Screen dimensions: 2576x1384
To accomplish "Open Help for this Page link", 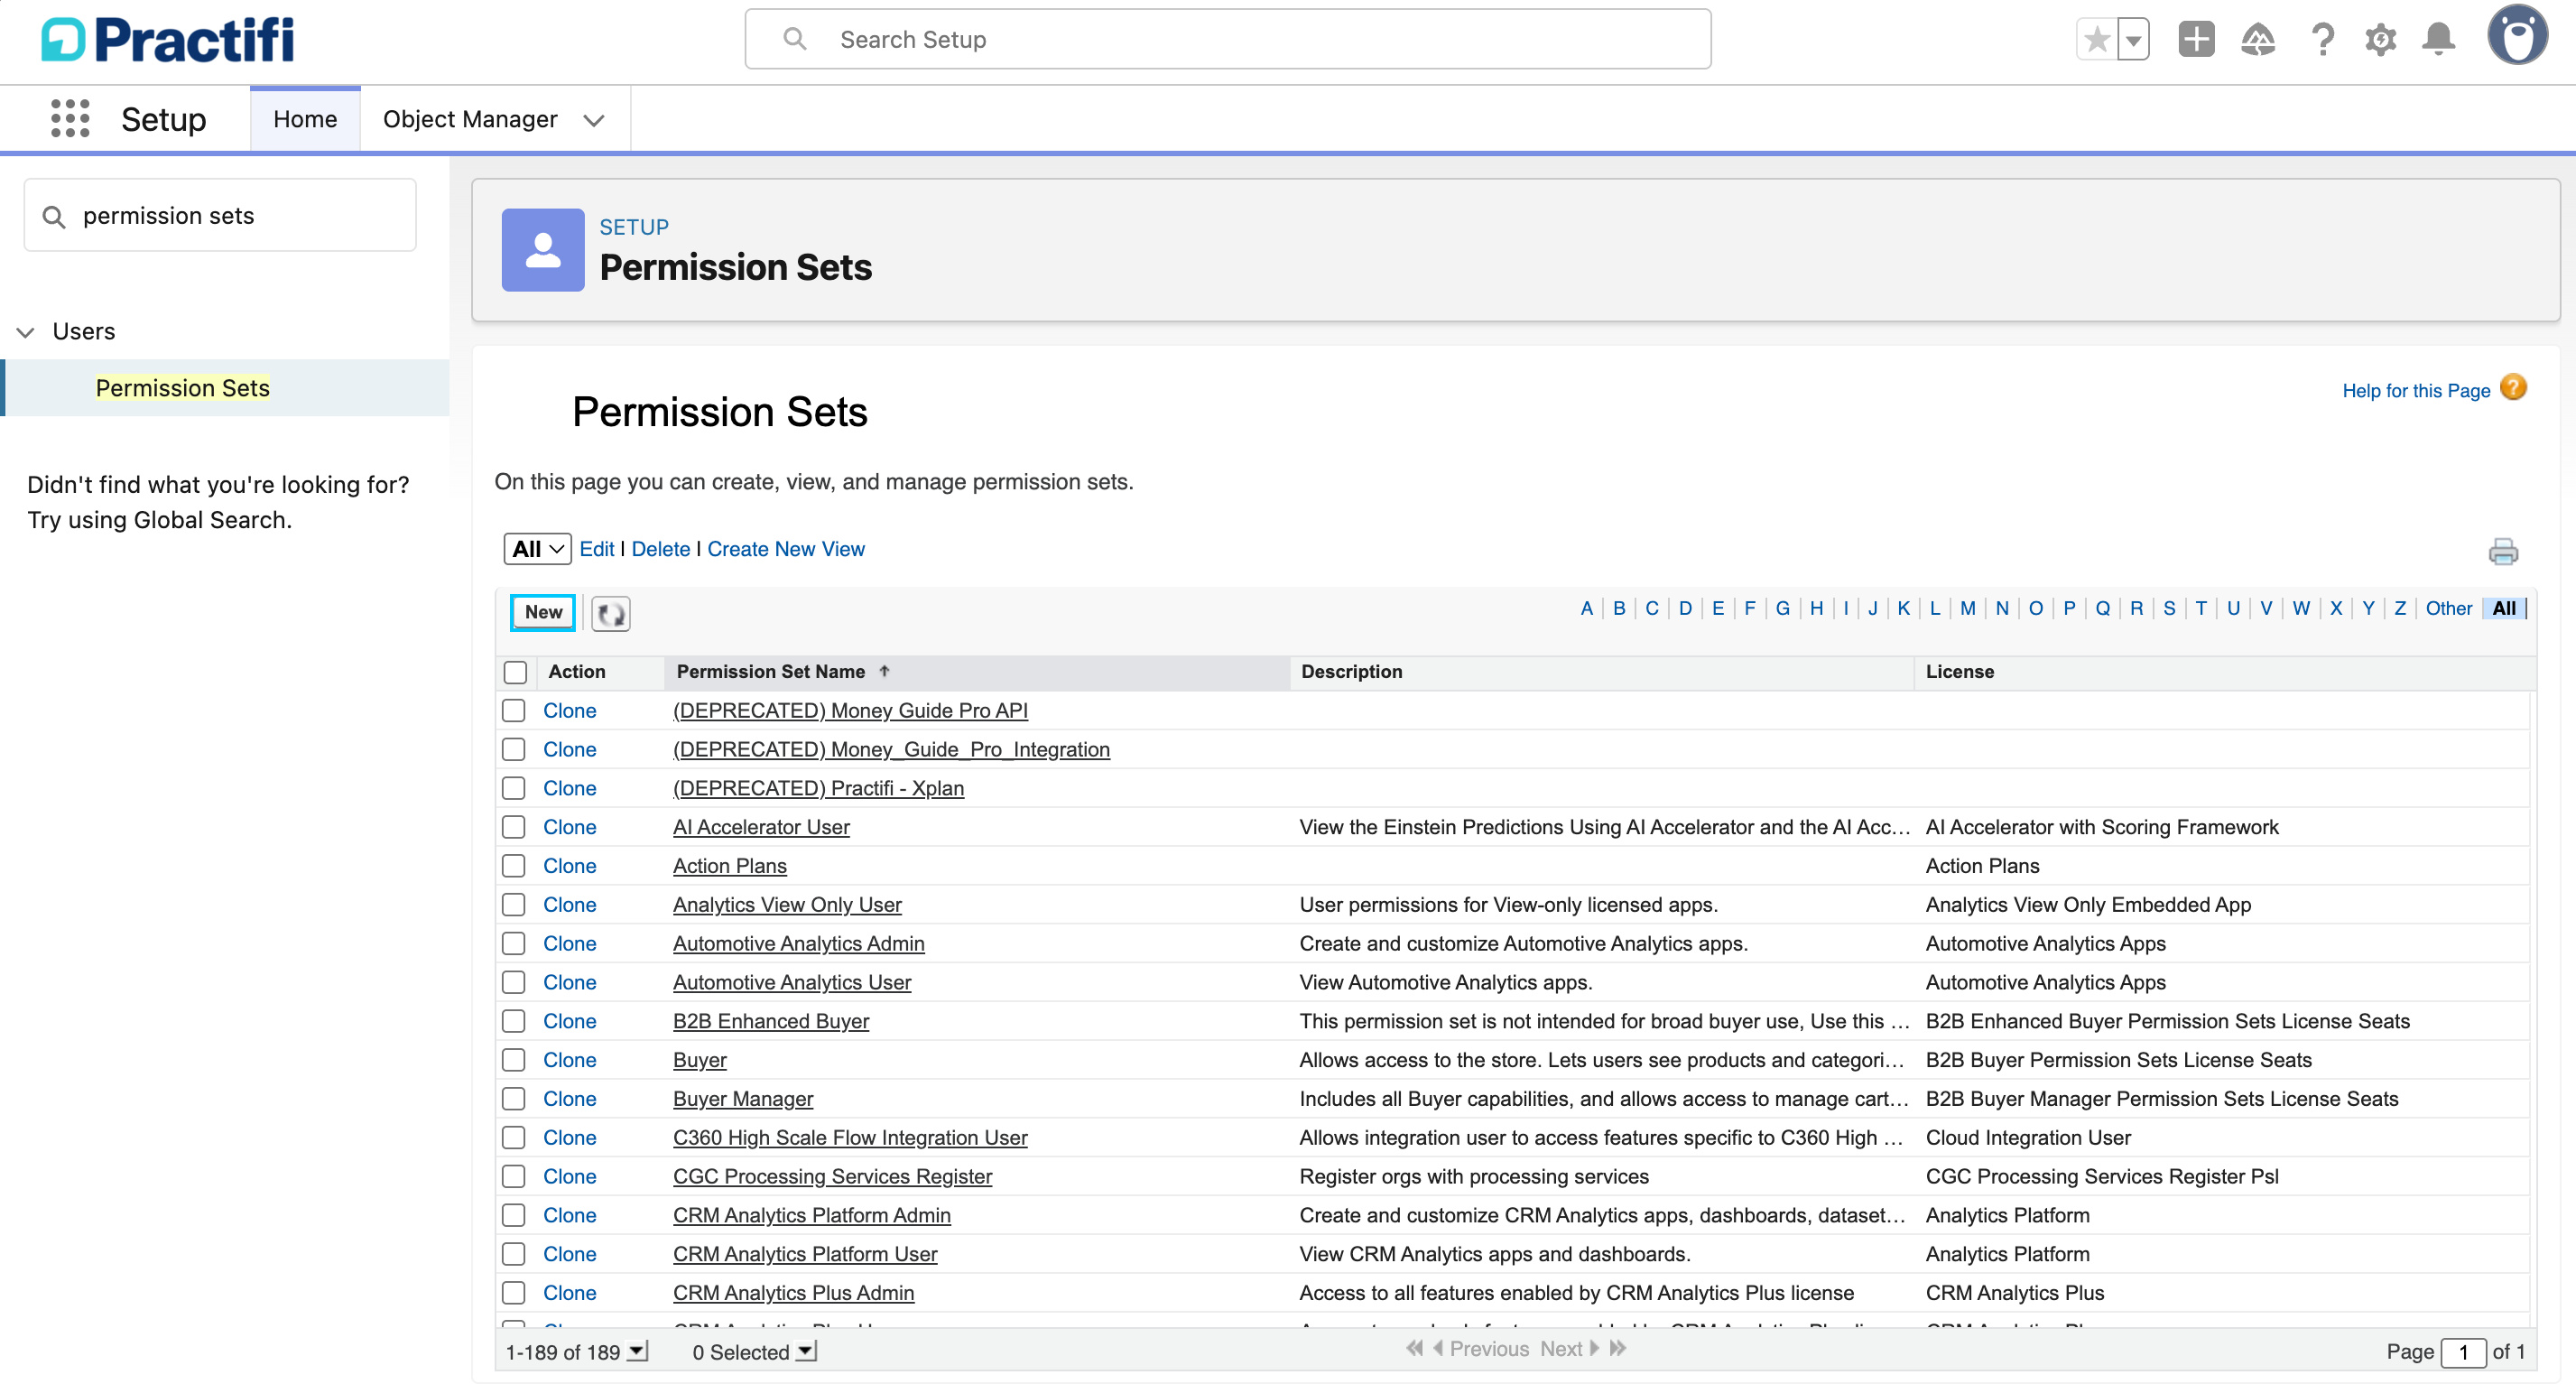I will (2416, 391).
